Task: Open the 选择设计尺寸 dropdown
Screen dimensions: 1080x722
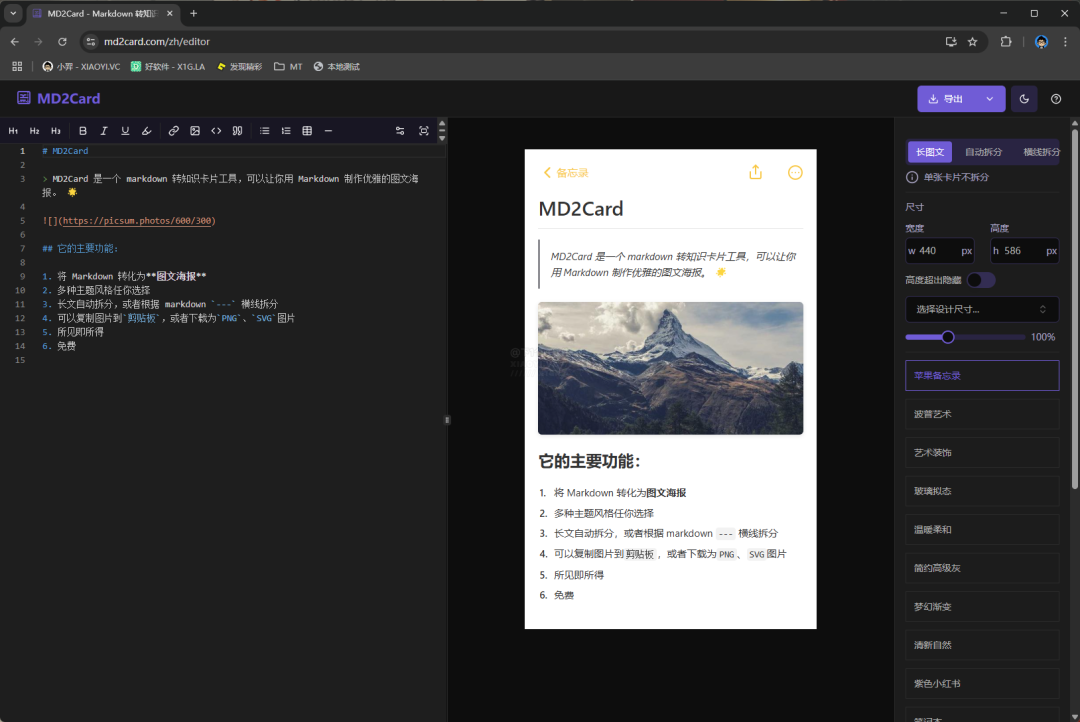Action: pyautogui.click(x=981, y=309)
